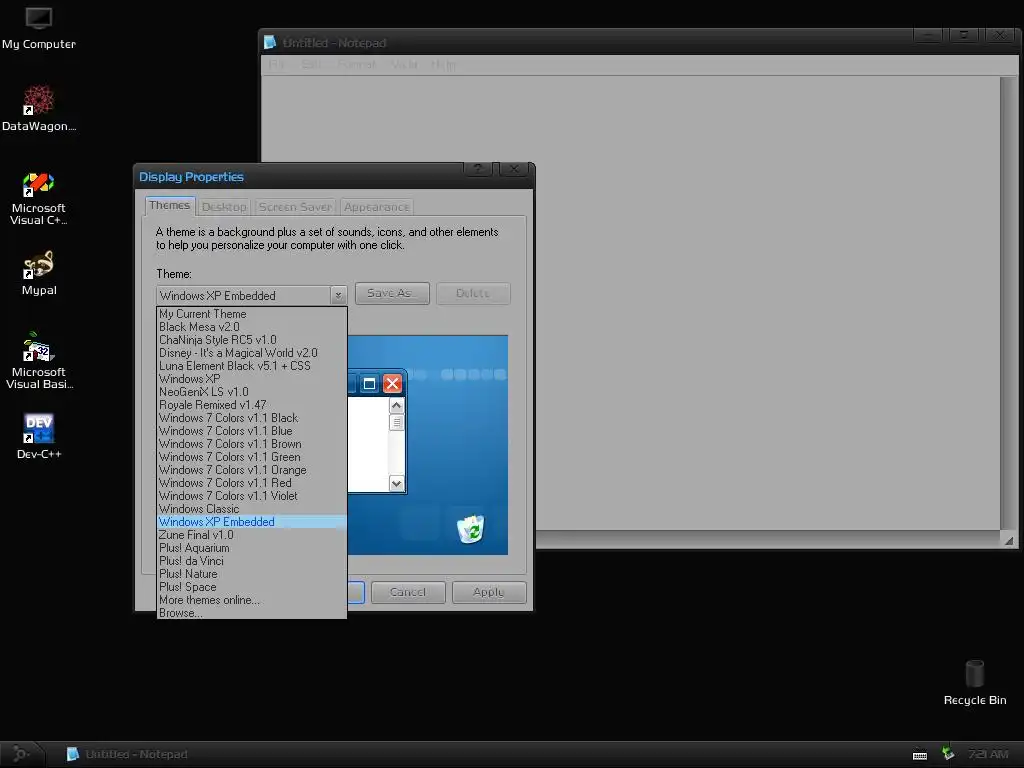This screenshot has height=768, width=1024.
Task: Pick Windows 7 Colors v1.1 Green
Action: pyautogui.click(x=251, y=457)
